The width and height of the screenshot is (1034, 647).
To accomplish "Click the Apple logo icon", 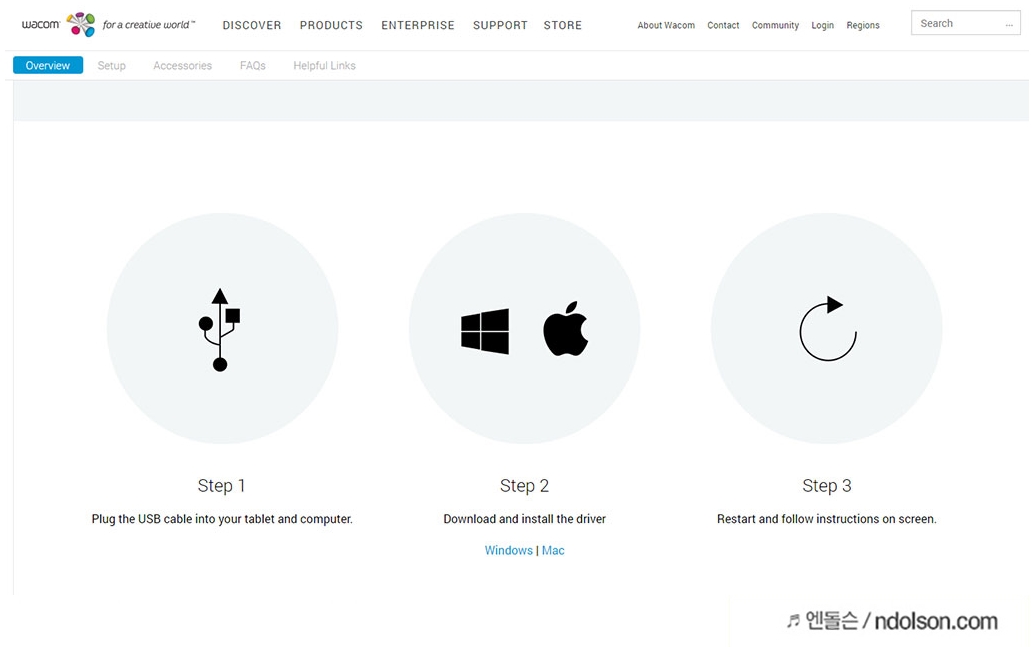I will pos(566,328).
